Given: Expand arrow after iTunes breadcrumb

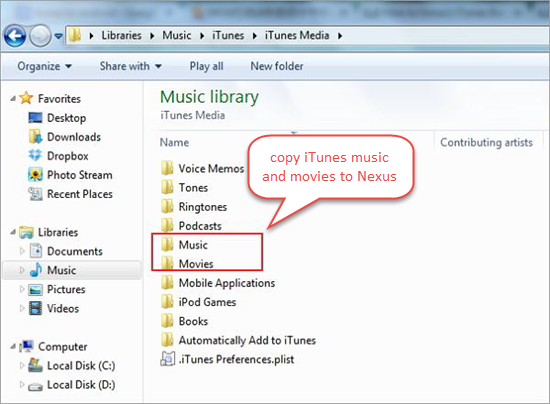Looking at the screenshot, I should coord(255,36).
